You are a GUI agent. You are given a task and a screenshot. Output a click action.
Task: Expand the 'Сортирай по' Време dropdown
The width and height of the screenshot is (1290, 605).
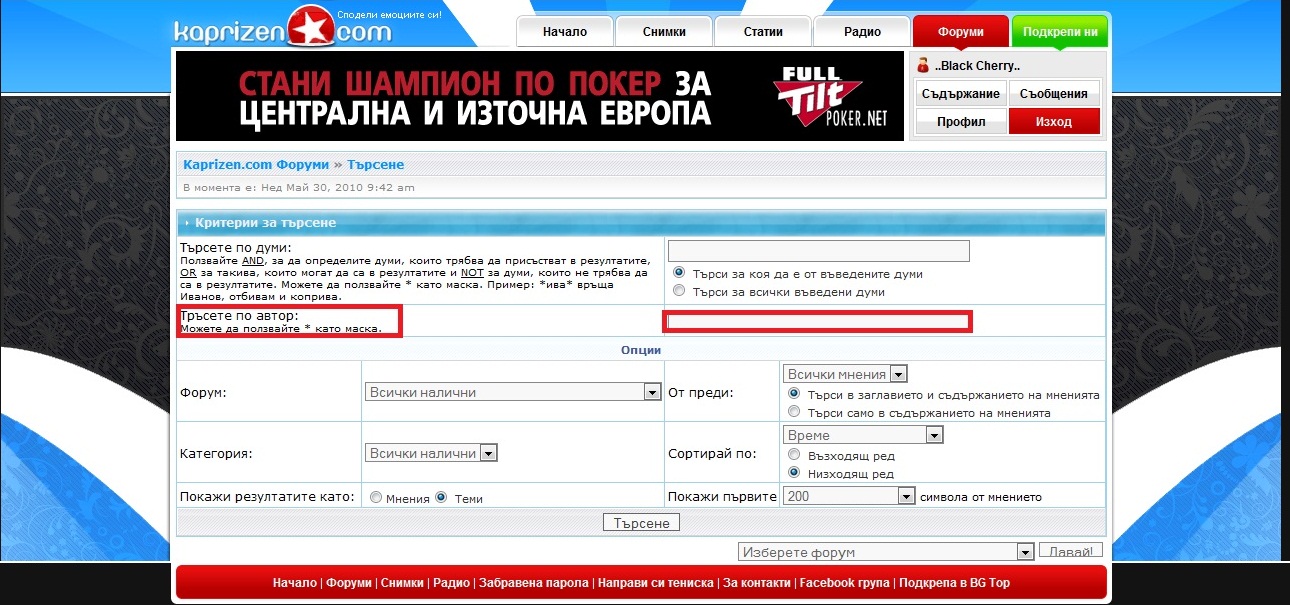(x=863, y=435)
